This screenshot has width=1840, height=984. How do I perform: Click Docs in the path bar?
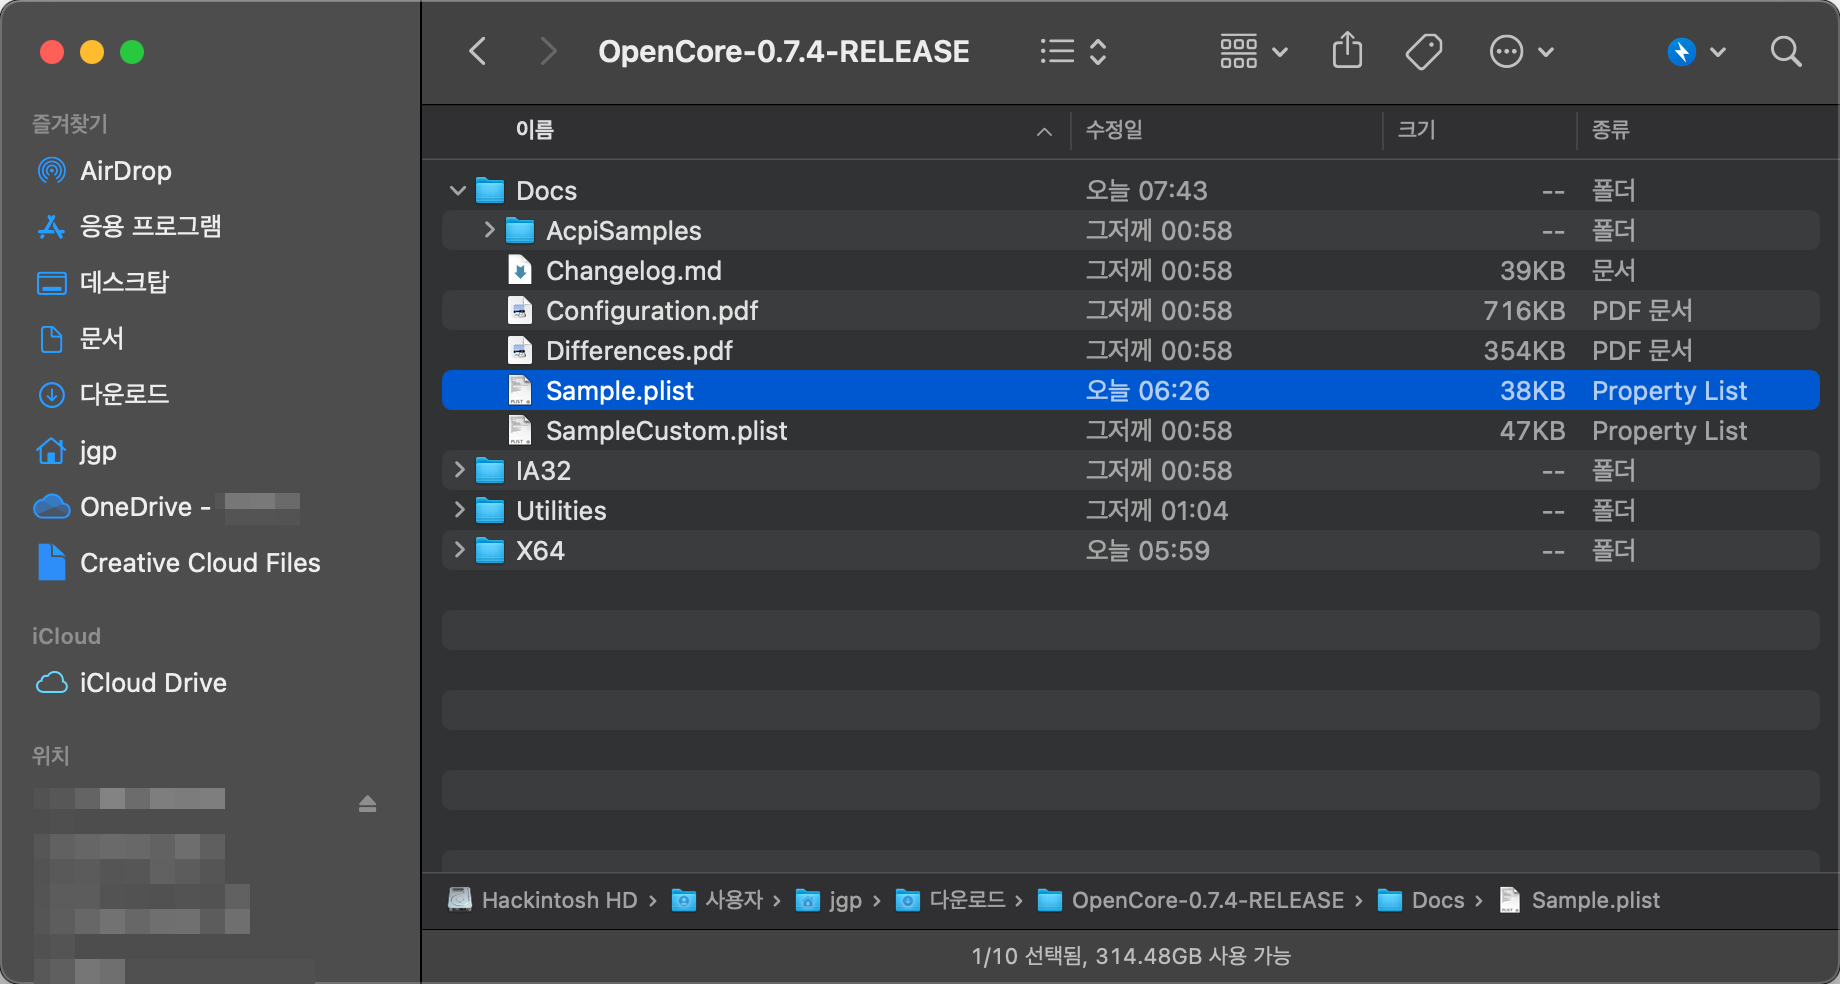pyautogui.click(x=1421, y=900)
